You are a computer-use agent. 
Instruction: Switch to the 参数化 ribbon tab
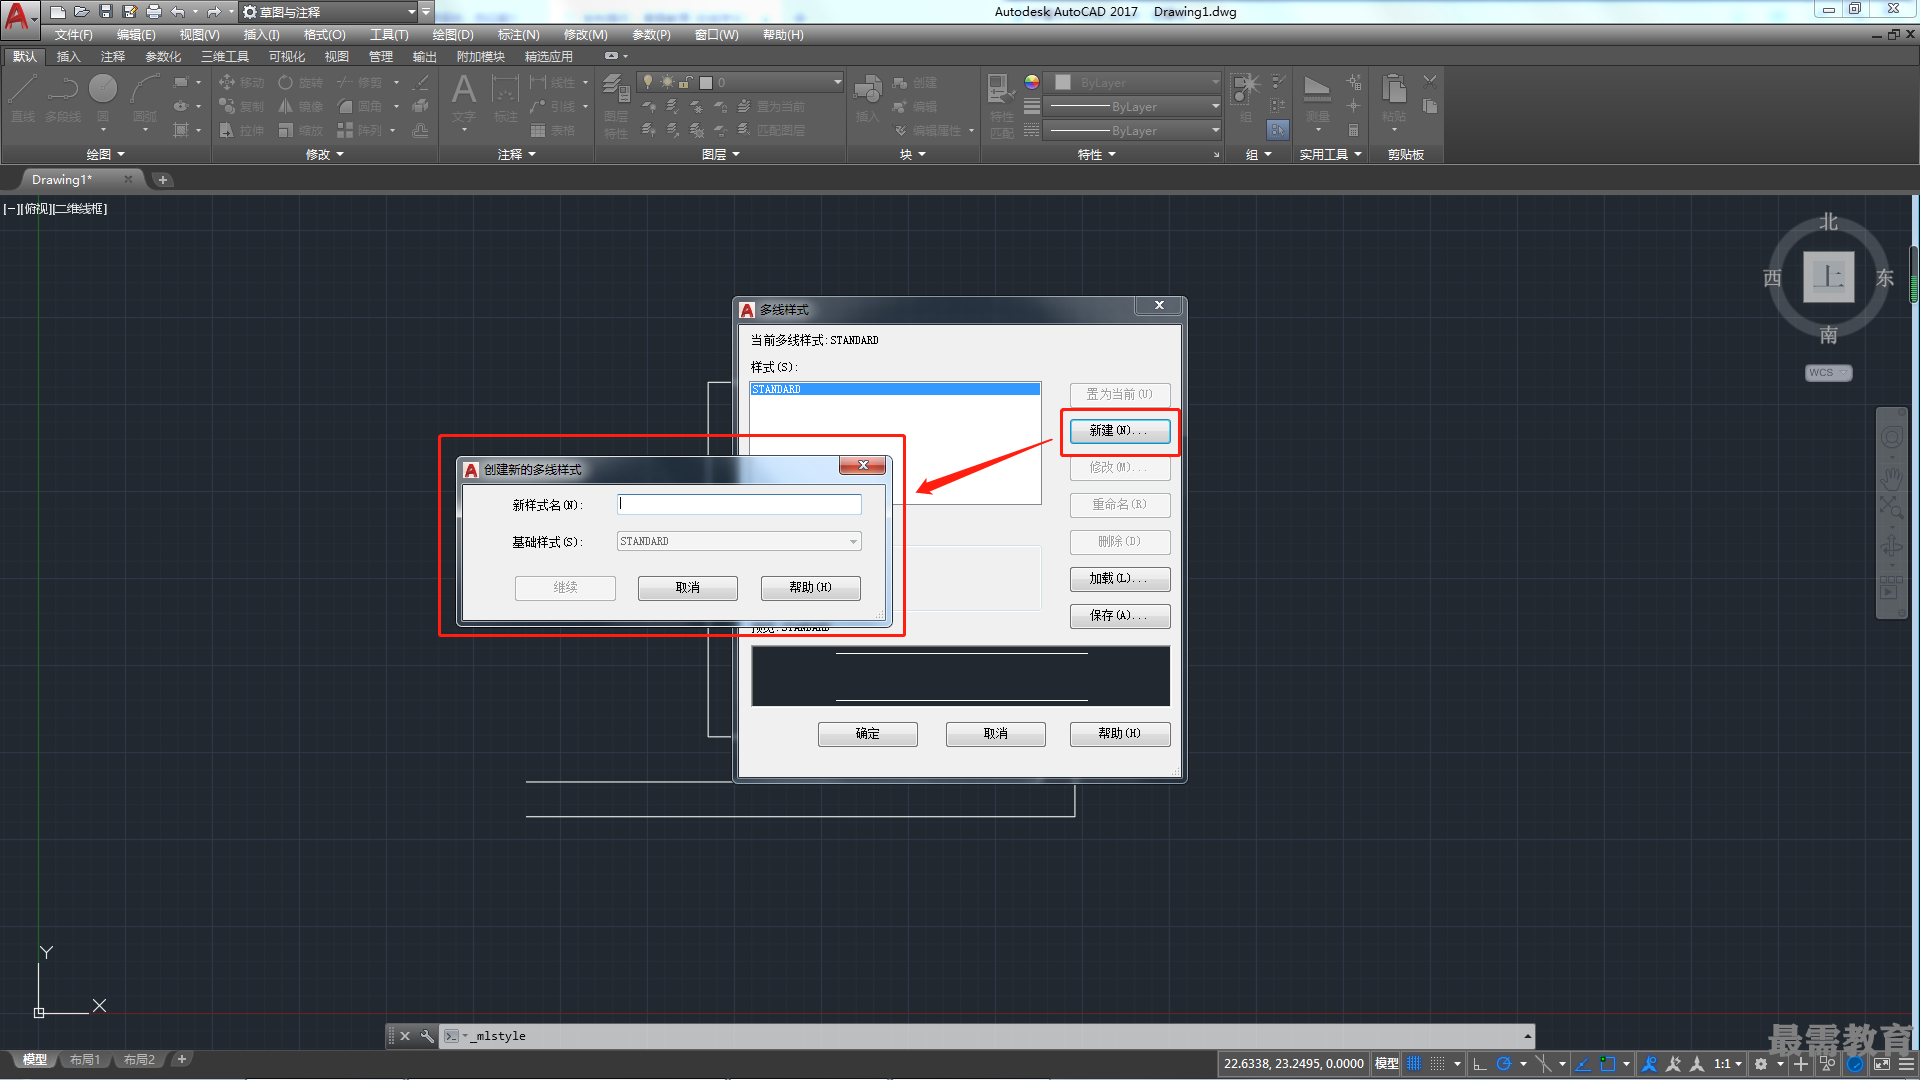(x=163, y=57)
